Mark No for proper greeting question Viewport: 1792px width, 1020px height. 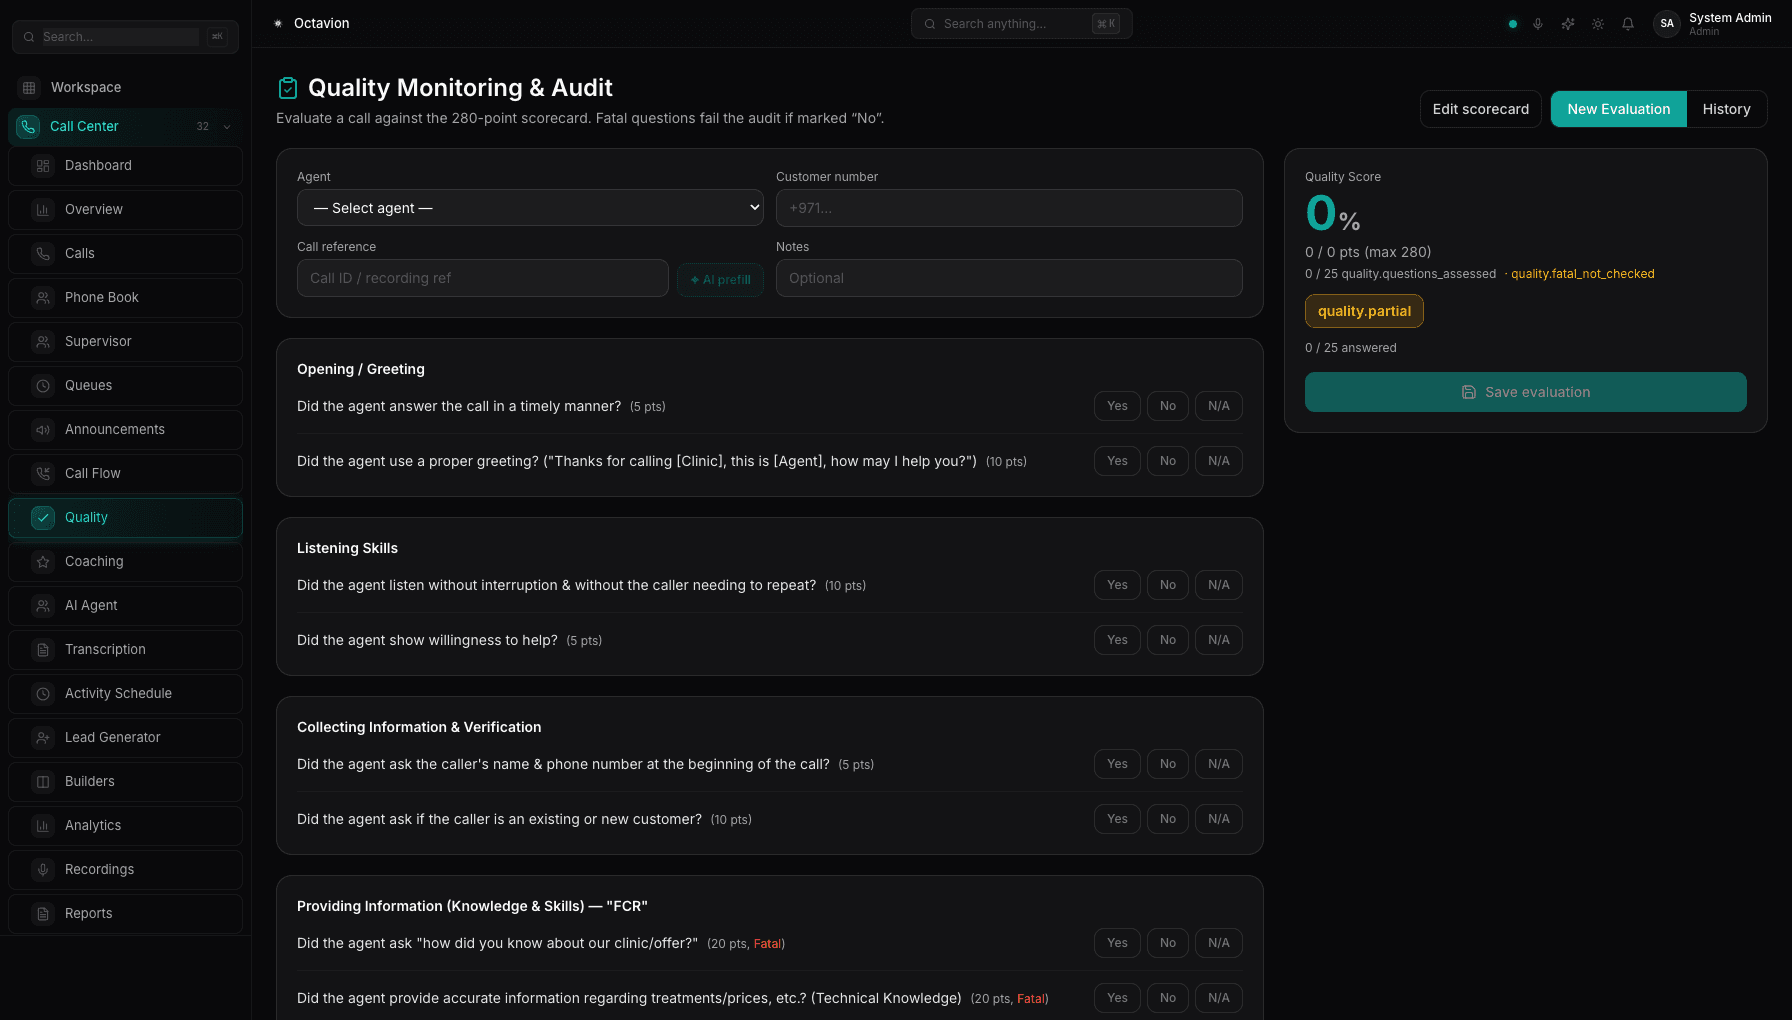click(x=1168, y=461)
